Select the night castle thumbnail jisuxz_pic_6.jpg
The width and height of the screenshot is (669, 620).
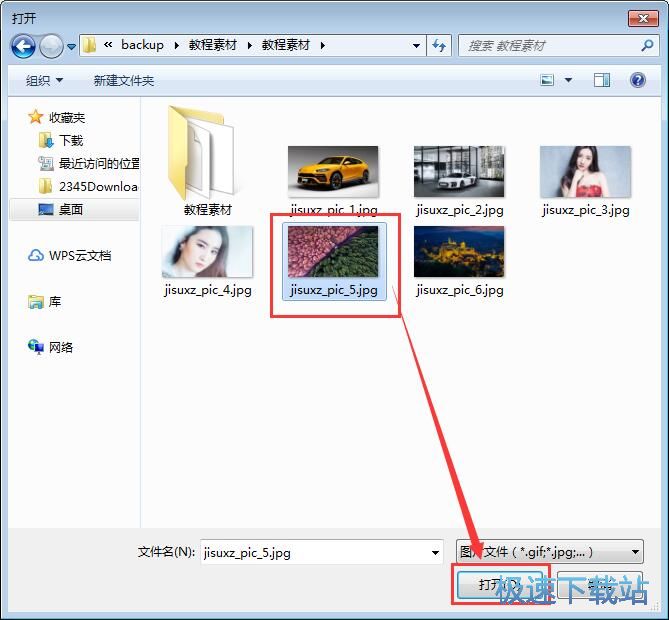(459, 252)
